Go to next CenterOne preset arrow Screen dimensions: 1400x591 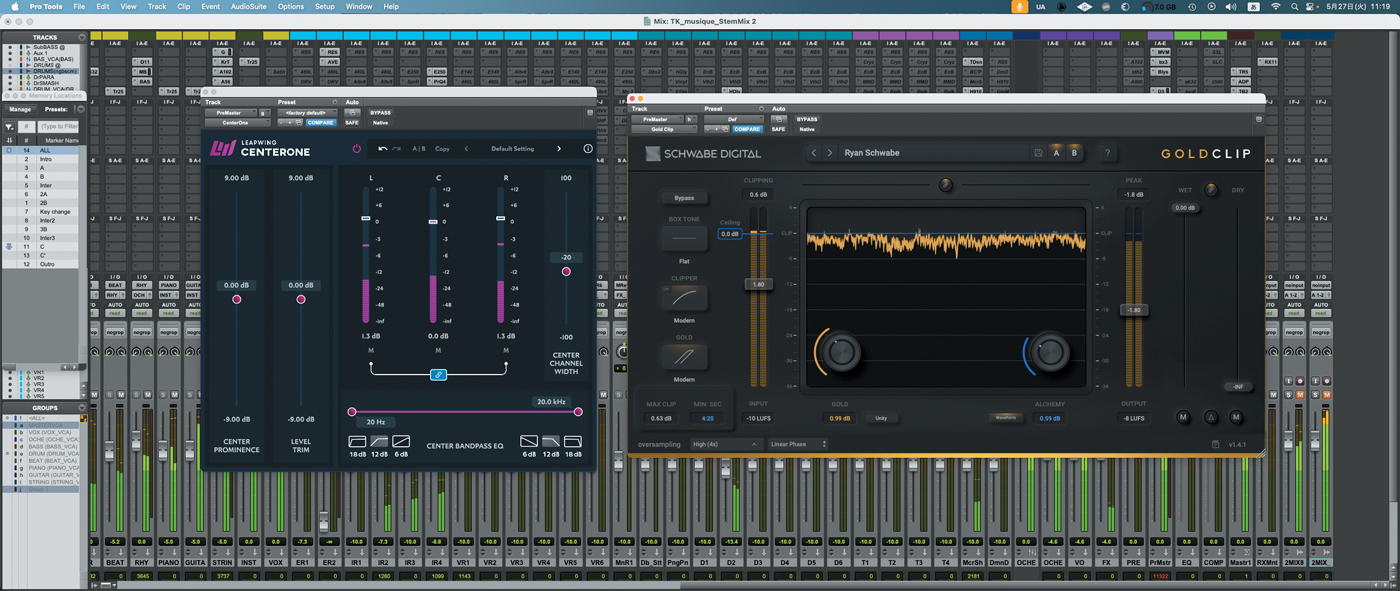(559, 149)
